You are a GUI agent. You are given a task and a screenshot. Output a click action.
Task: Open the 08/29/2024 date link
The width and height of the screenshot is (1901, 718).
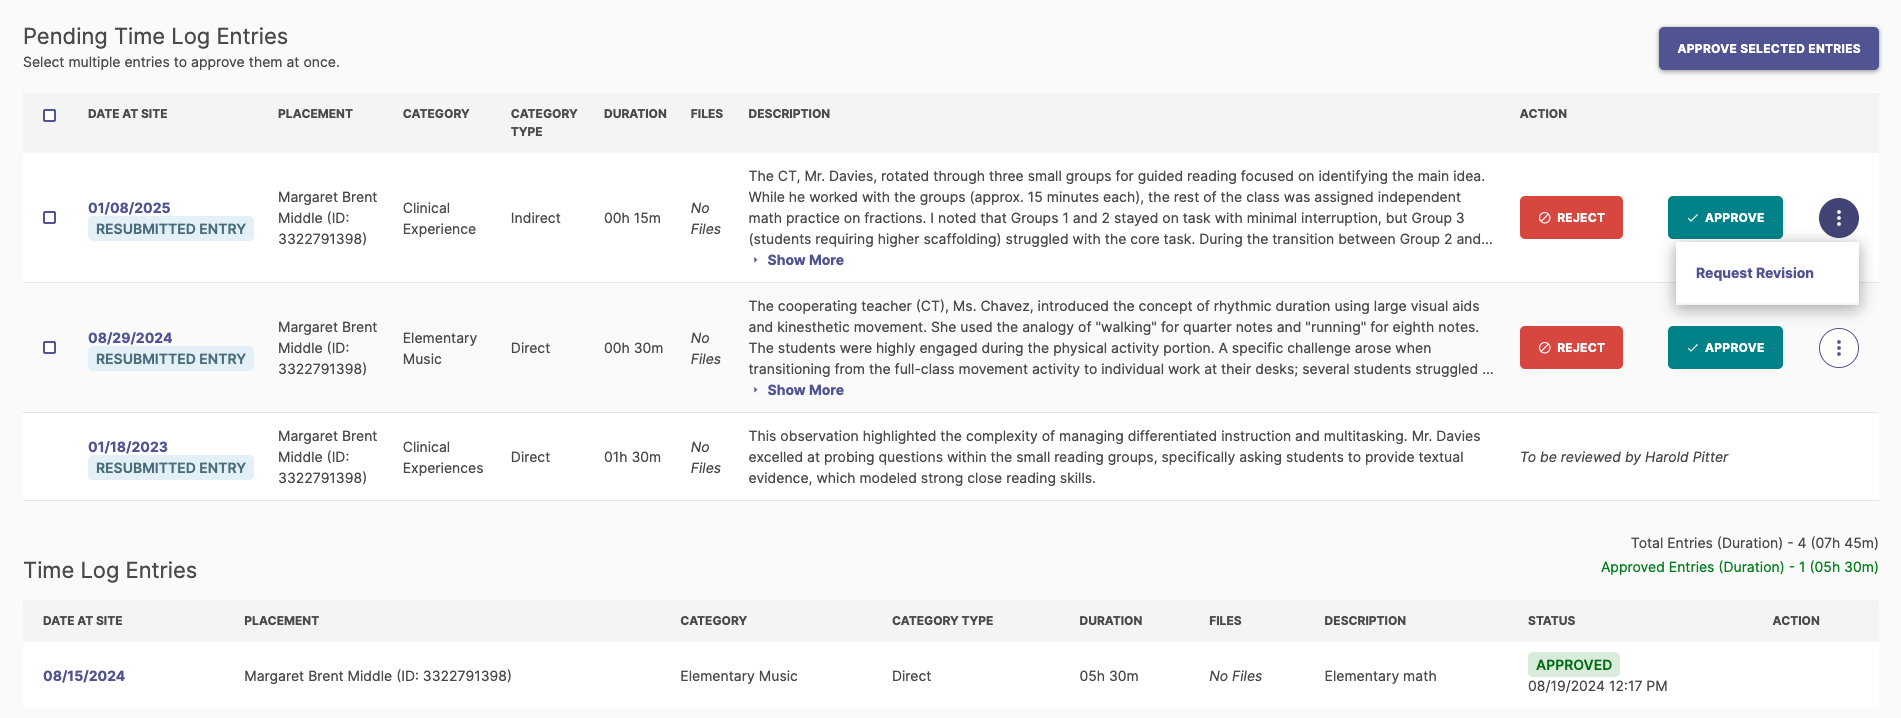pyautogui.click(x=130, y=338)
